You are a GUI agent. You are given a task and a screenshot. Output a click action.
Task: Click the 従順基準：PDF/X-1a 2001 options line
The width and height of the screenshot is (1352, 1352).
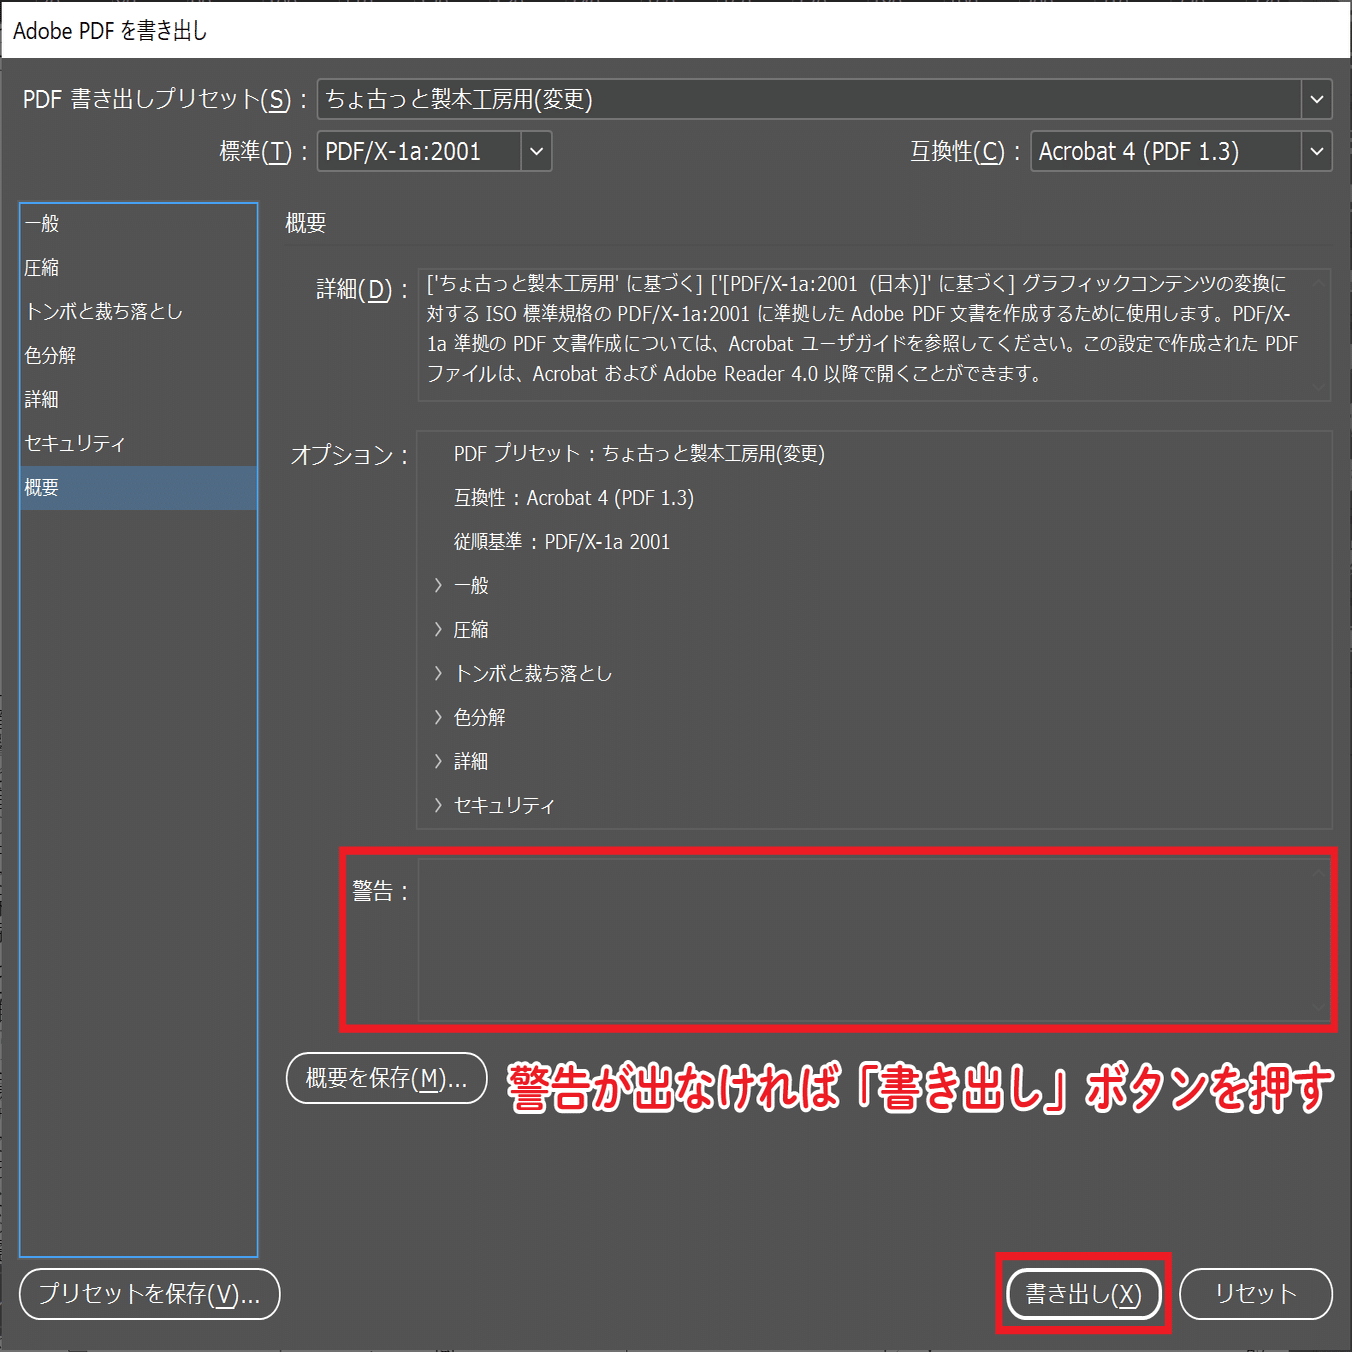coord(562,542)
